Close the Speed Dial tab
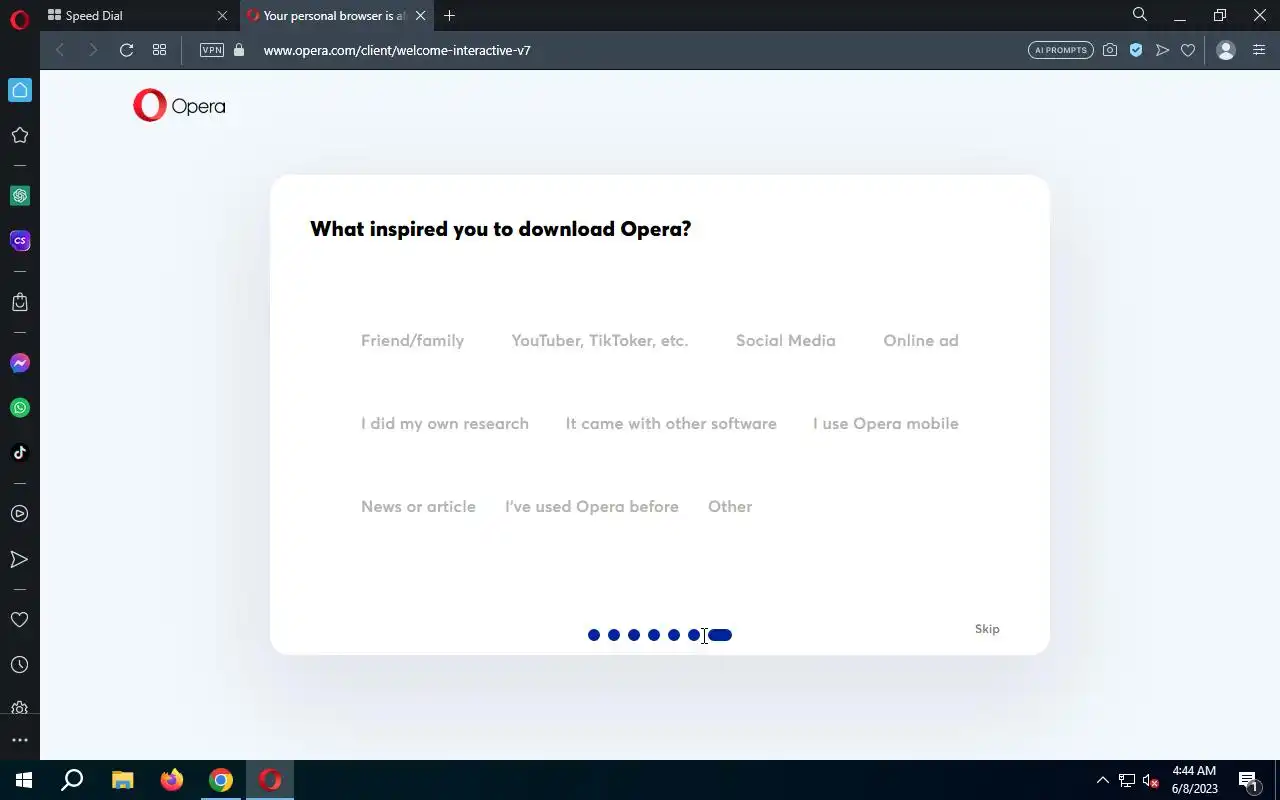The height and width of the screenshot is (800, 1280). [222, 16]
